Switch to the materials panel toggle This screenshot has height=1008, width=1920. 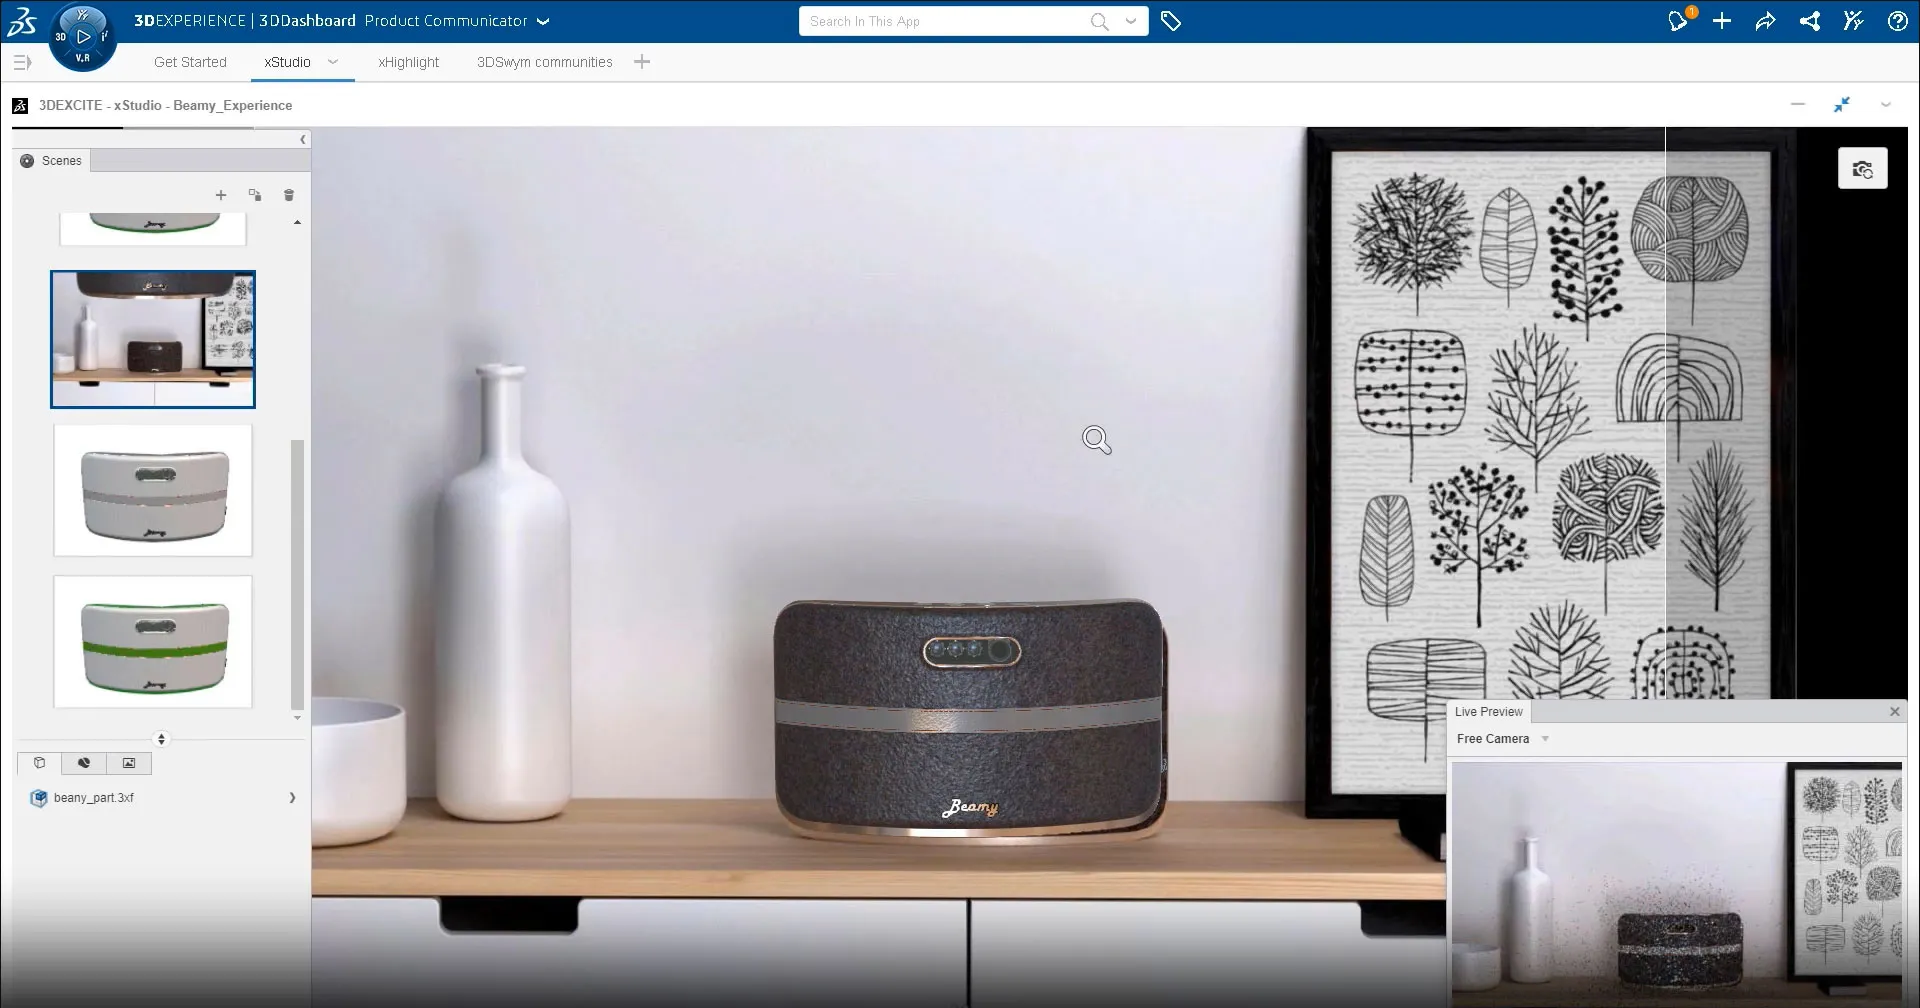84,763
